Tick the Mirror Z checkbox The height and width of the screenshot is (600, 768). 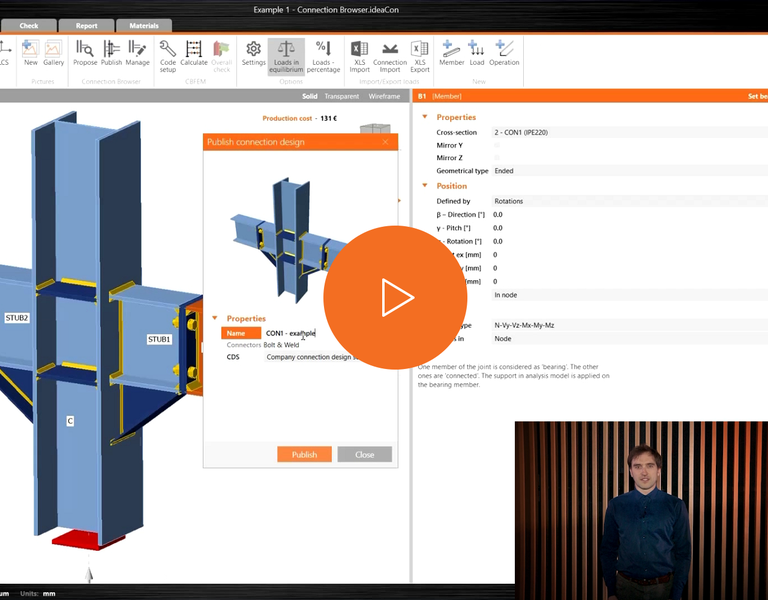pos(497,158)
